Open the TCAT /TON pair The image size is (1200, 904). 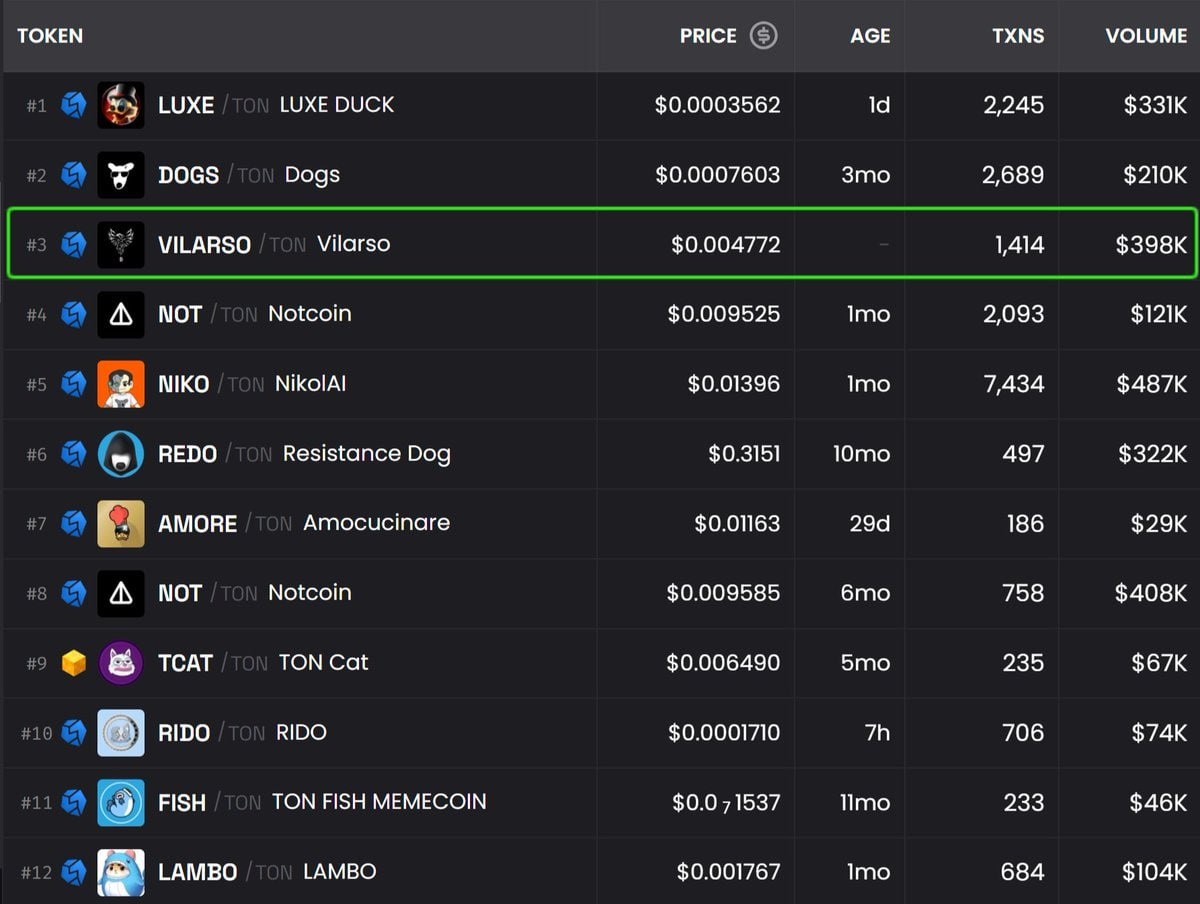click(213, 663)
